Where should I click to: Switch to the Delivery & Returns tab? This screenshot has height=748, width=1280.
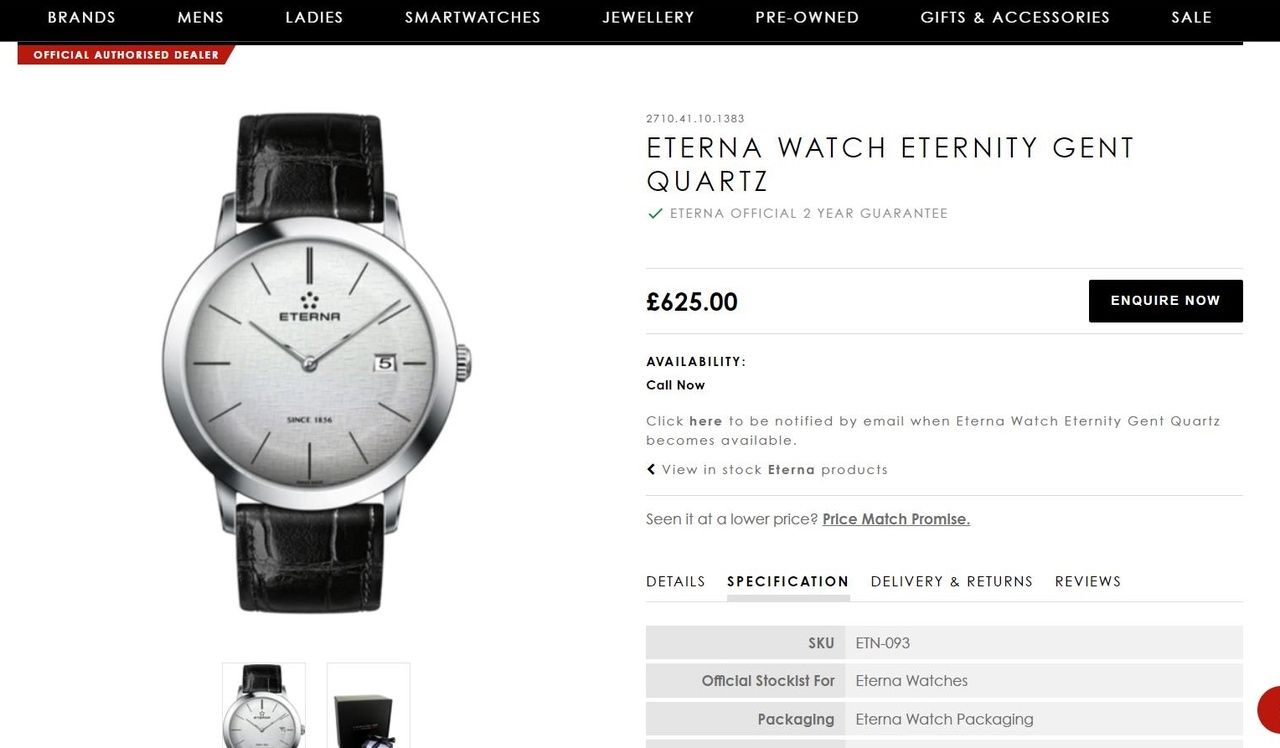point(952,581)
